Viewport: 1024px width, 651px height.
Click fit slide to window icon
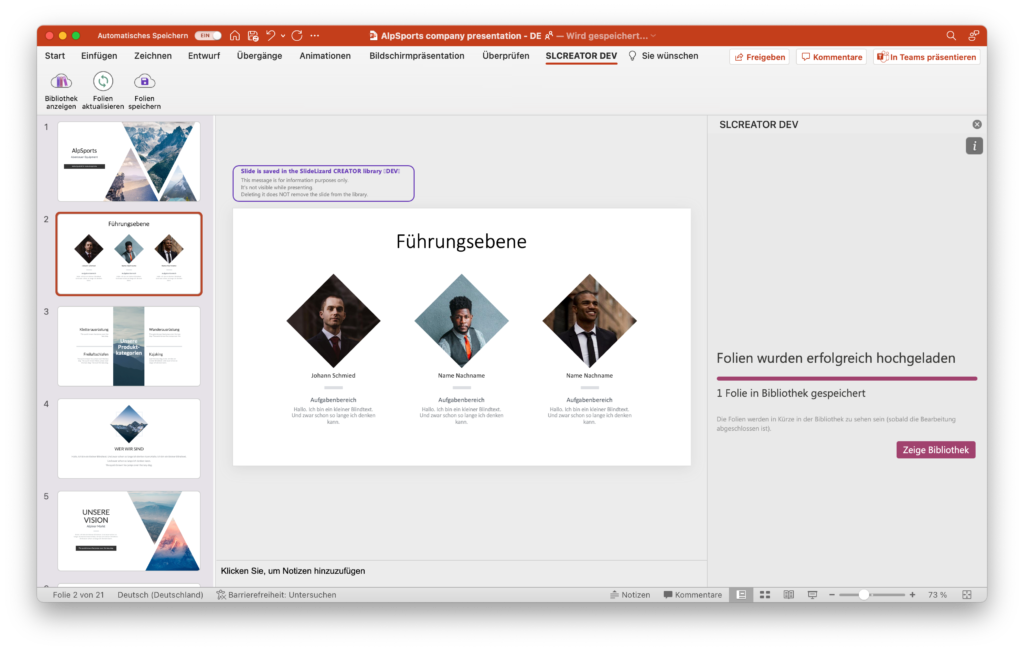pos(967,595)
